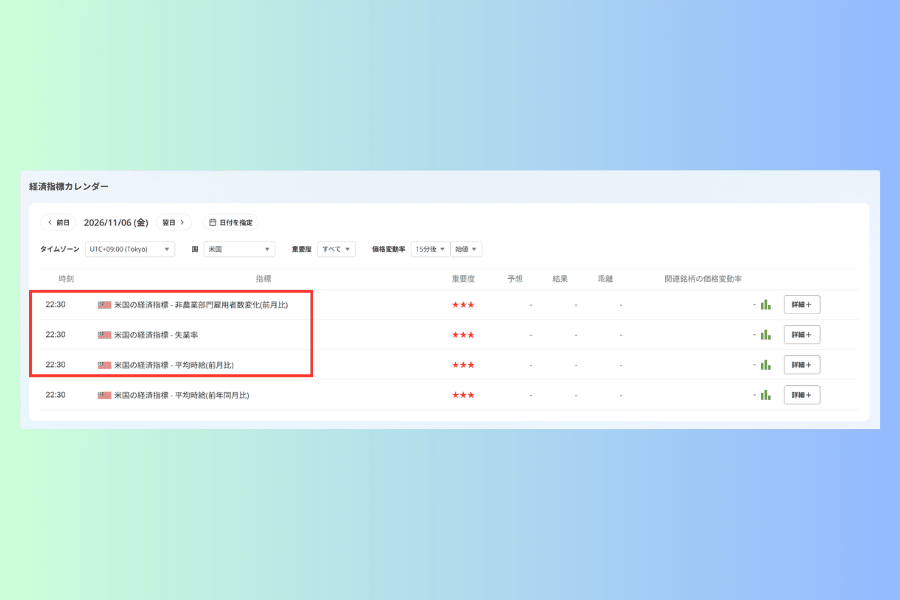900x600 pixels.
Task: Click the 結果 column header
Action: [560, 279]
